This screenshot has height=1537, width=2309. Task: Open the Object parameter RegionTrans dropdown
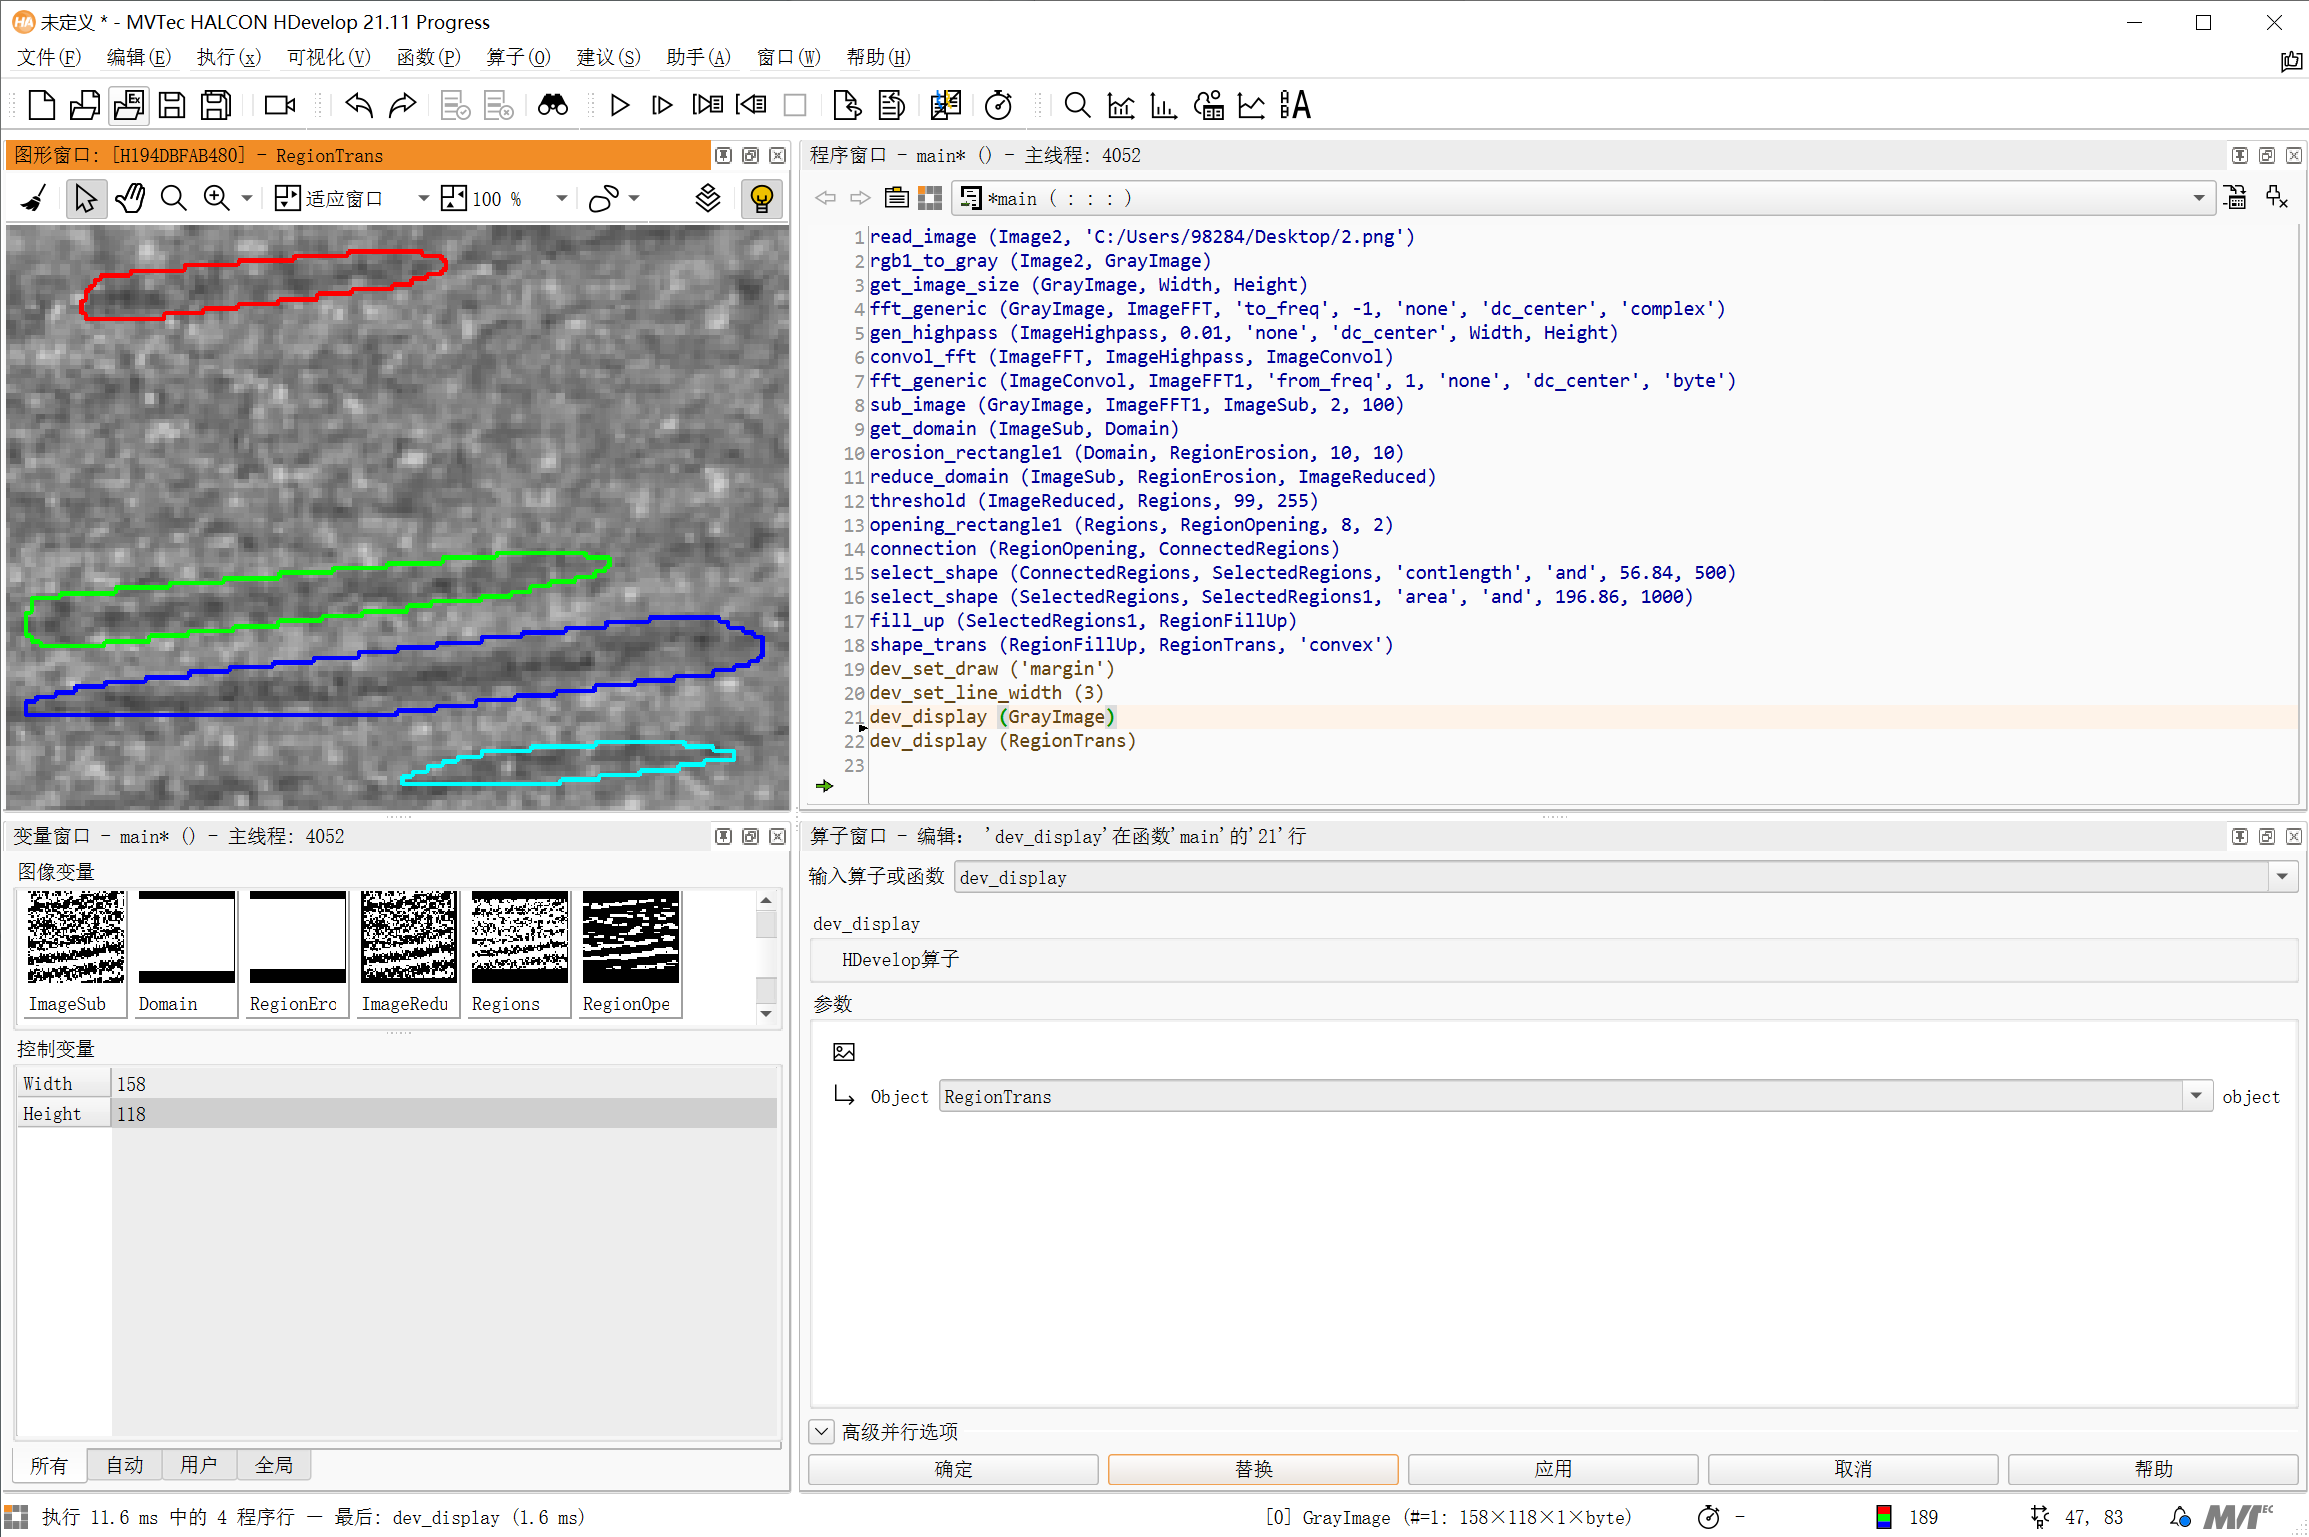point(2196,1096)
